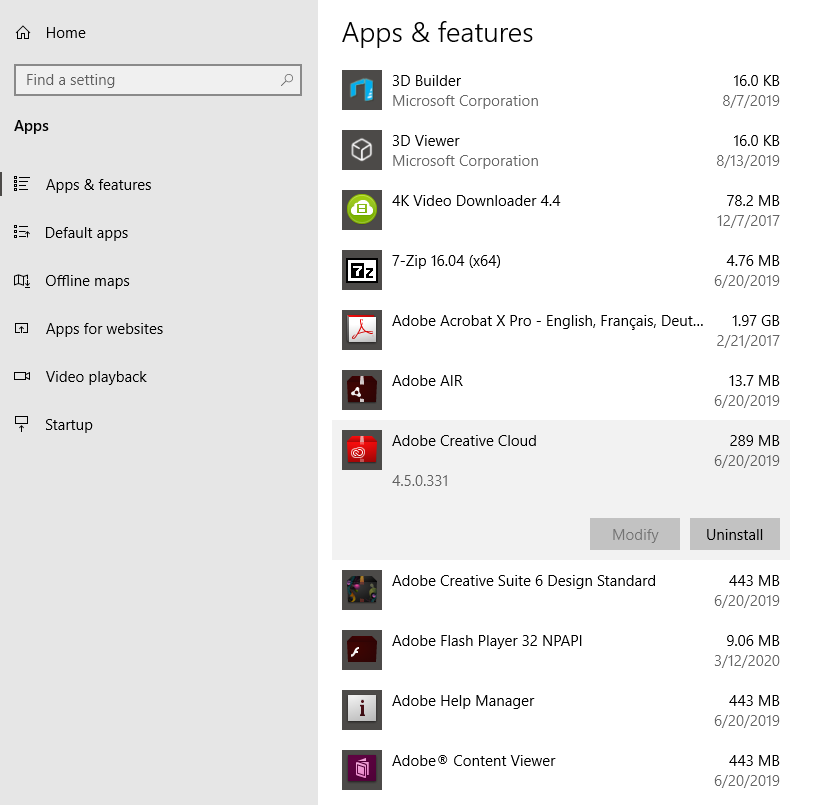The width and height of the screenshot is (824, 805).
Task: Click the Adobe Acrobat X Pro icon
Action: 362,330
